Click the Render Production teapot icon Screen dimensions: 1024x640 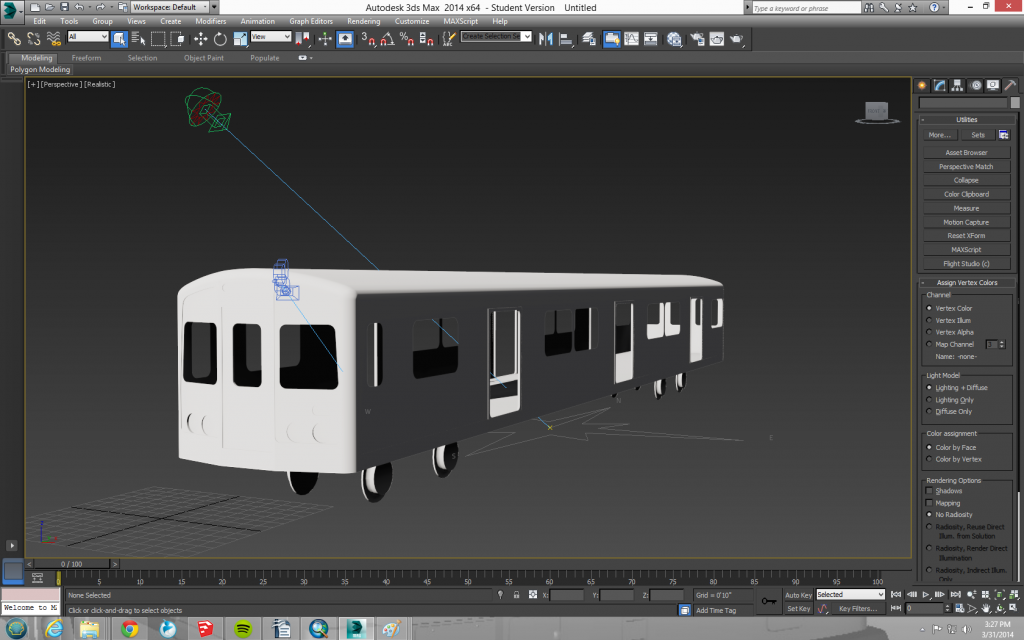coord(737,39)
